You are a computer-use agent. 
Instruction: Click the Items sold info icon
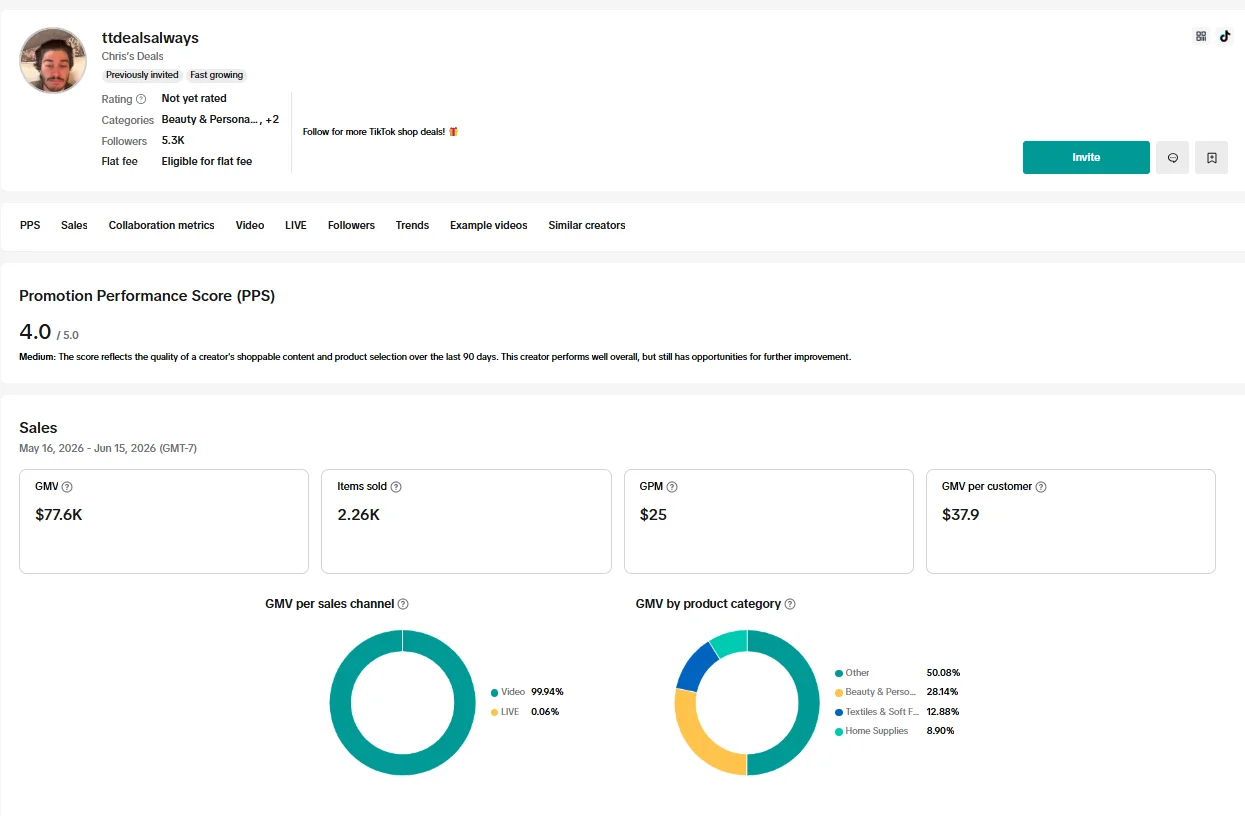point(396,487)
